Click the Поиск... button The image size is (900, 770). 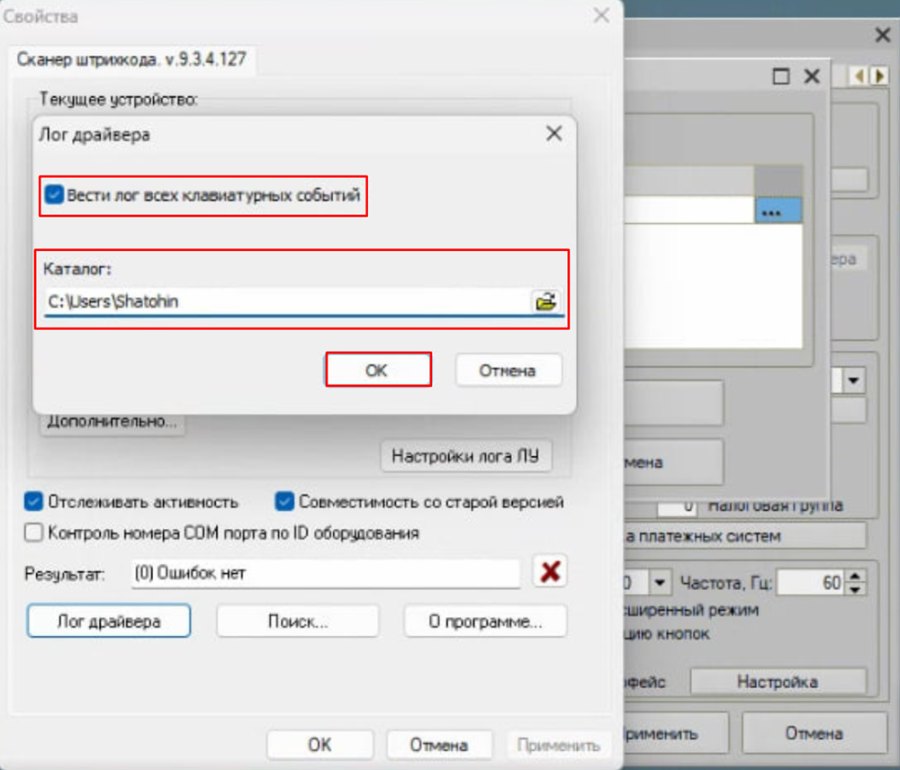click(298, 621)
